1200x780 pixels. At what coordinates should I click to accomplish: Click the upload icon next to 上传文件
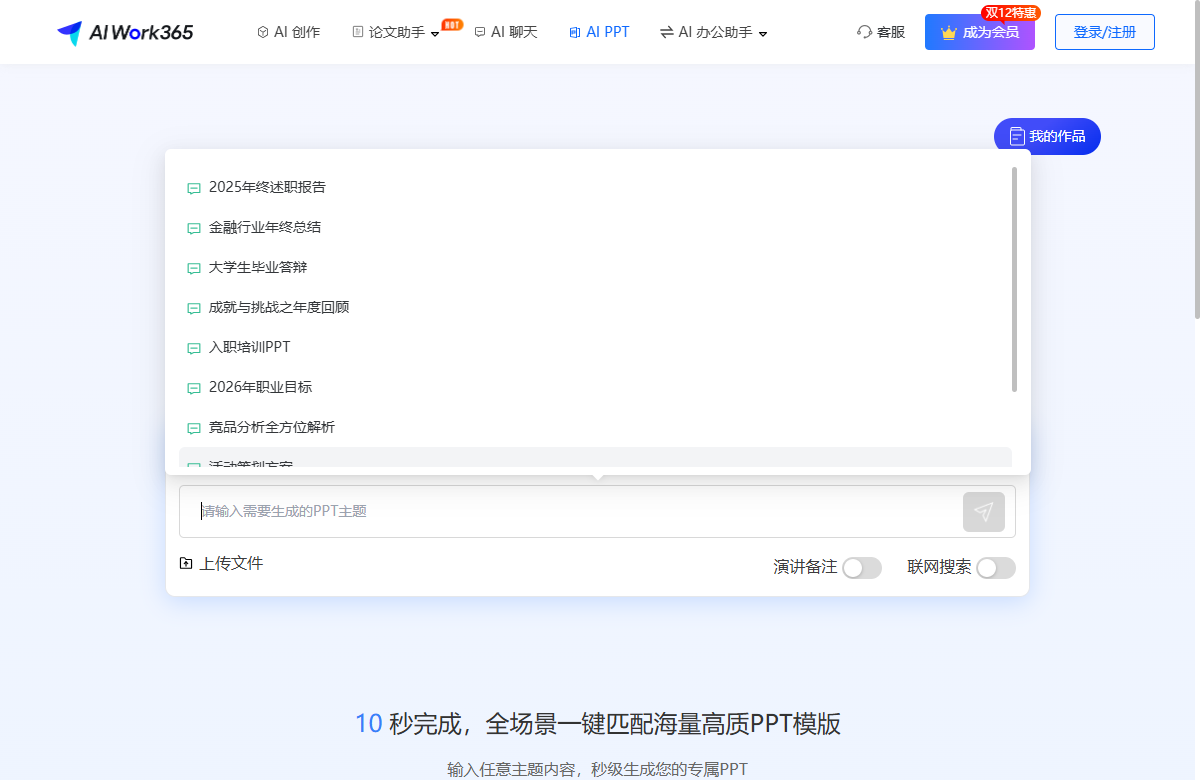click(186, 563)
